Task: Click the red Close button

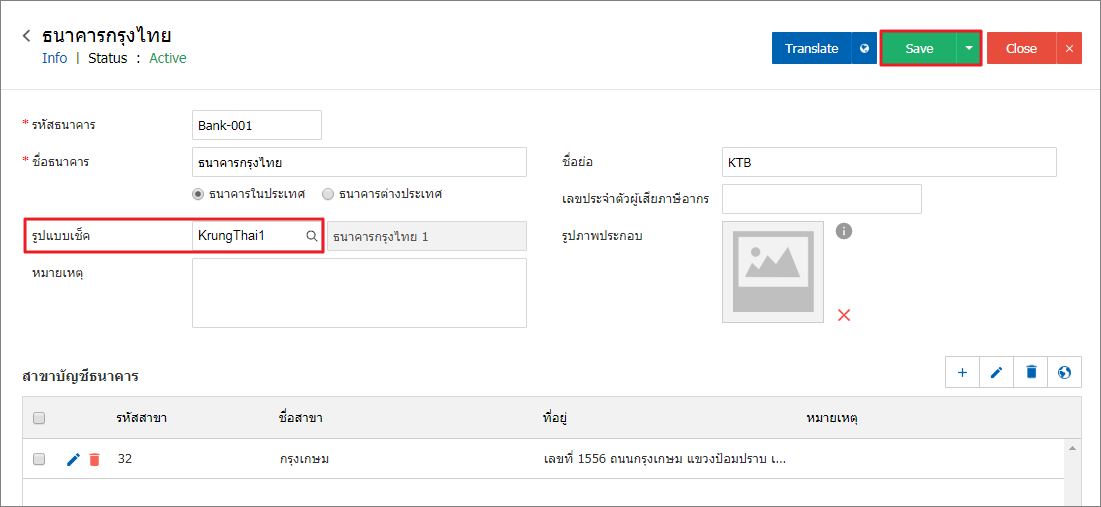Action: click(1022, 48)
